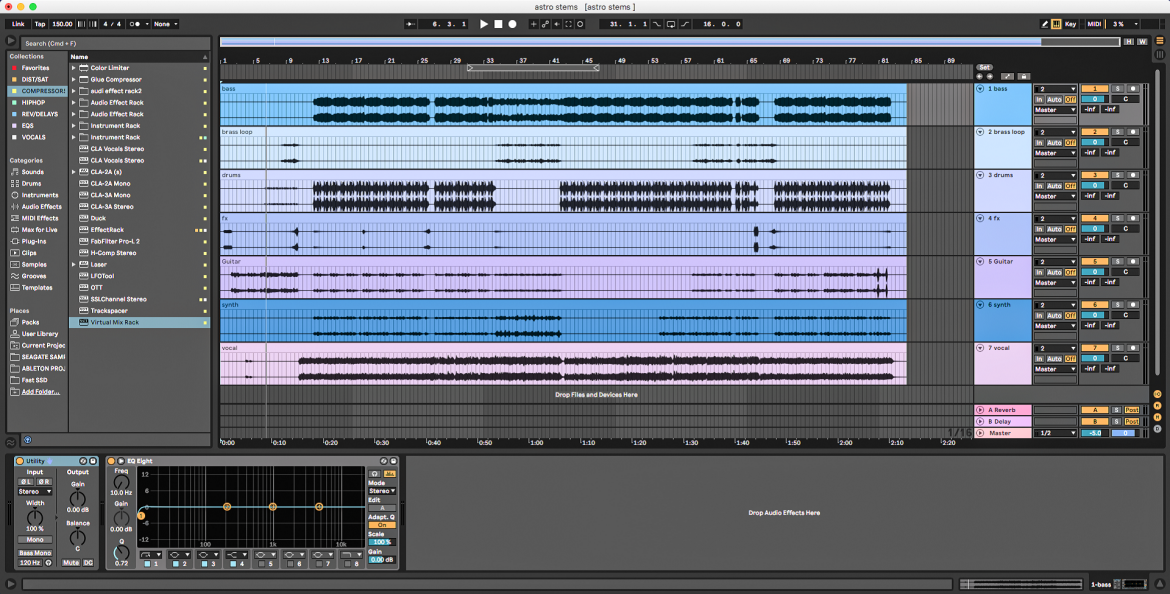
Task: Click the lock envelopes icon
Action: point(1024,76)
